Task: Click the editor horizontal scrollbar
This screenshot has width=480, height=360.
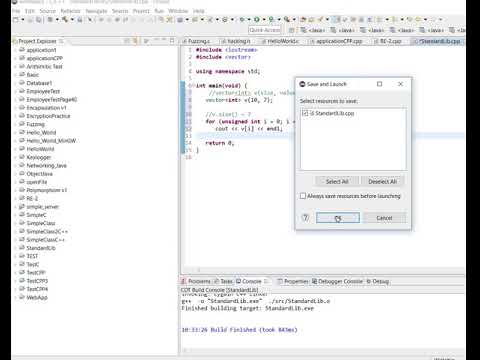Action: pos(322,270)
